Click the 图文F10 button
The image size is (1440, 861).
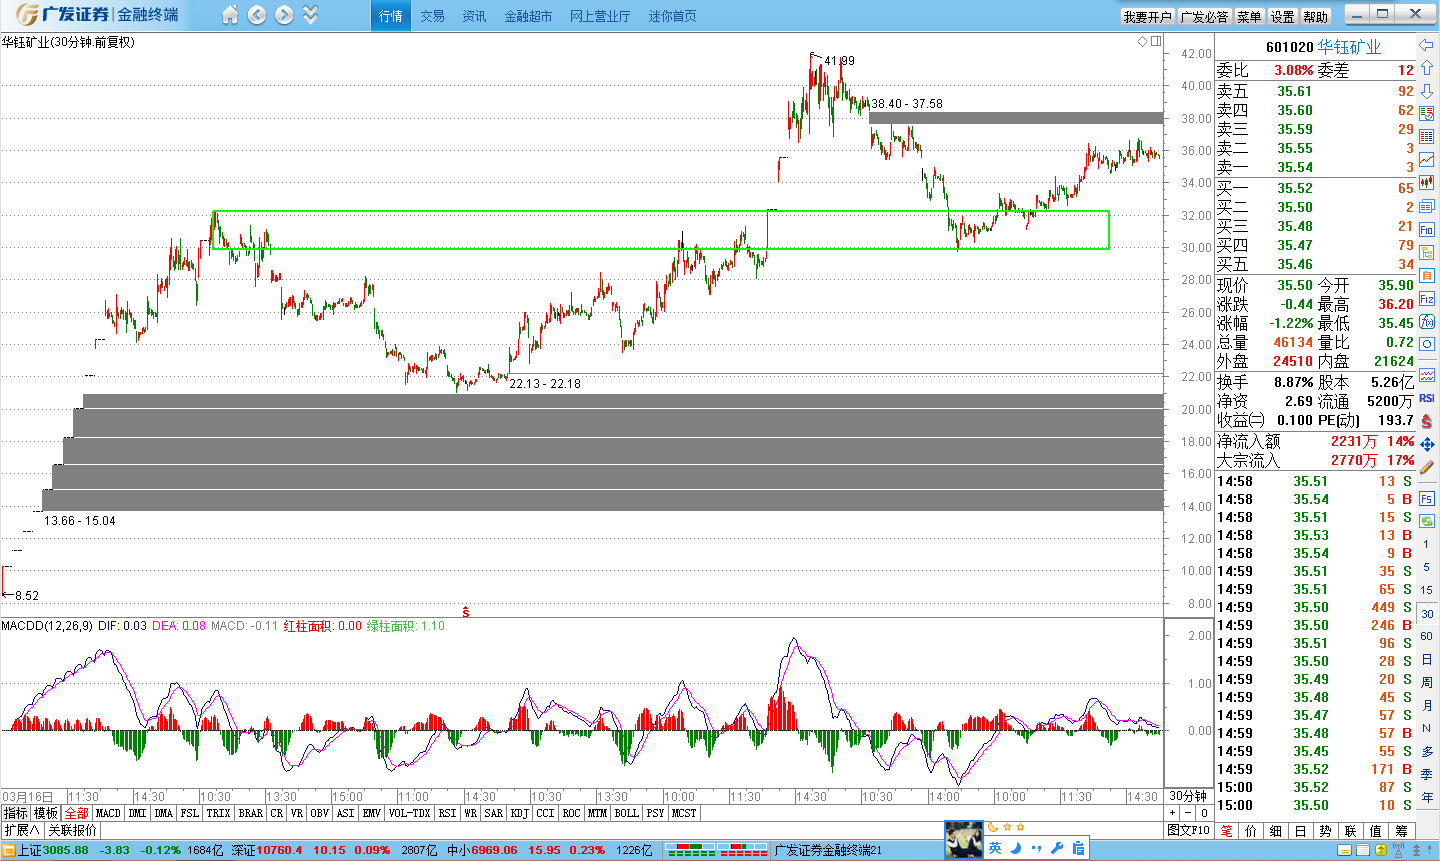(x=1188, y=830)
